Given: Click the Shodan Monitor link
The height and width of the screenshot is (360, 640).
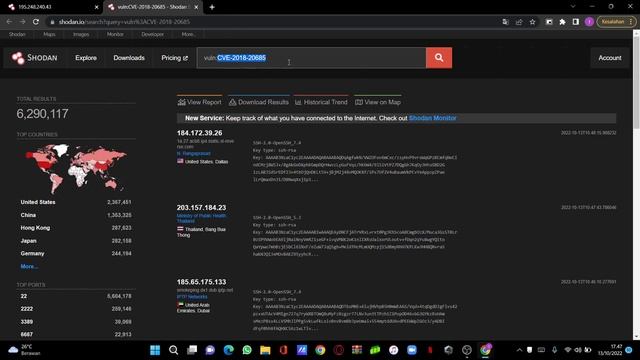Looking at the screenshot, I should (433, 118).
